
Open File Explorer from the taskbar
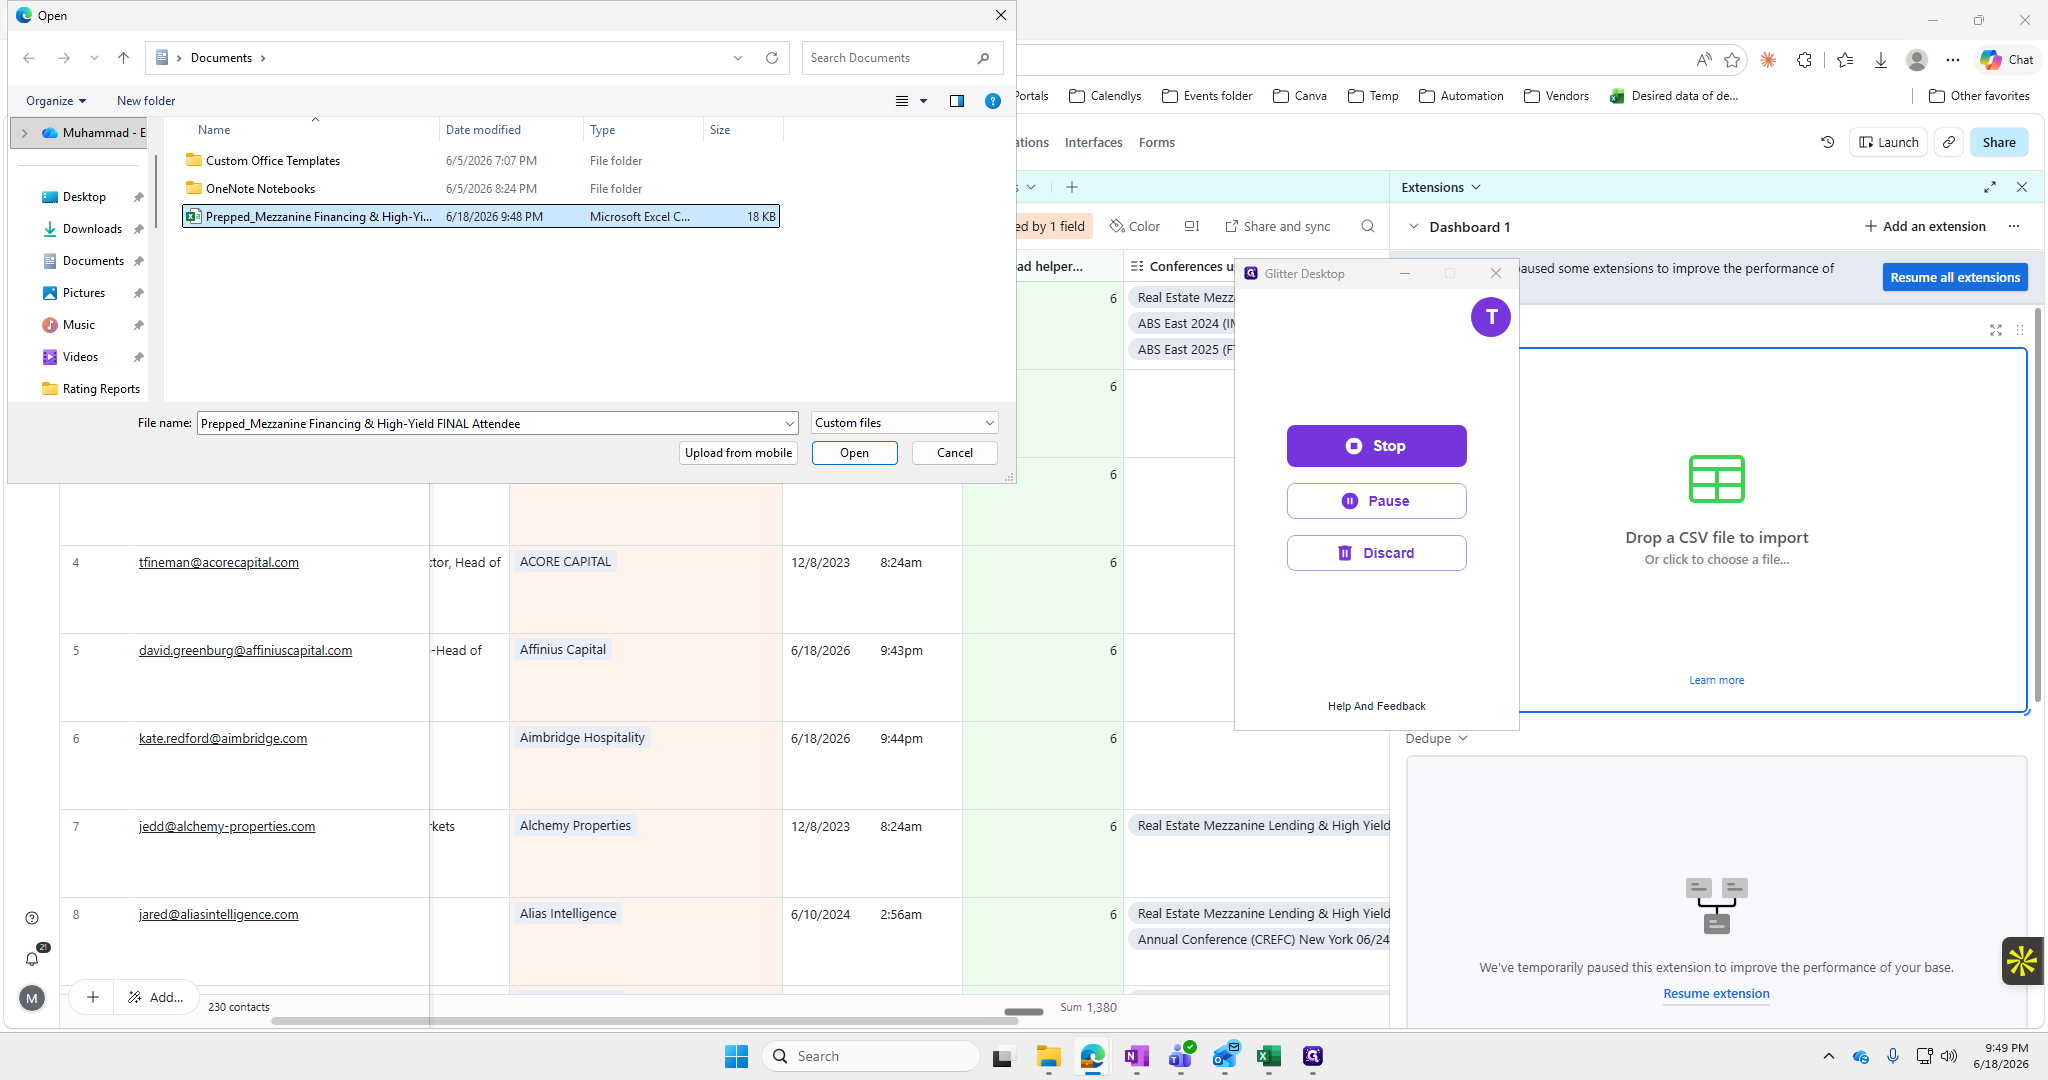1048,1056
